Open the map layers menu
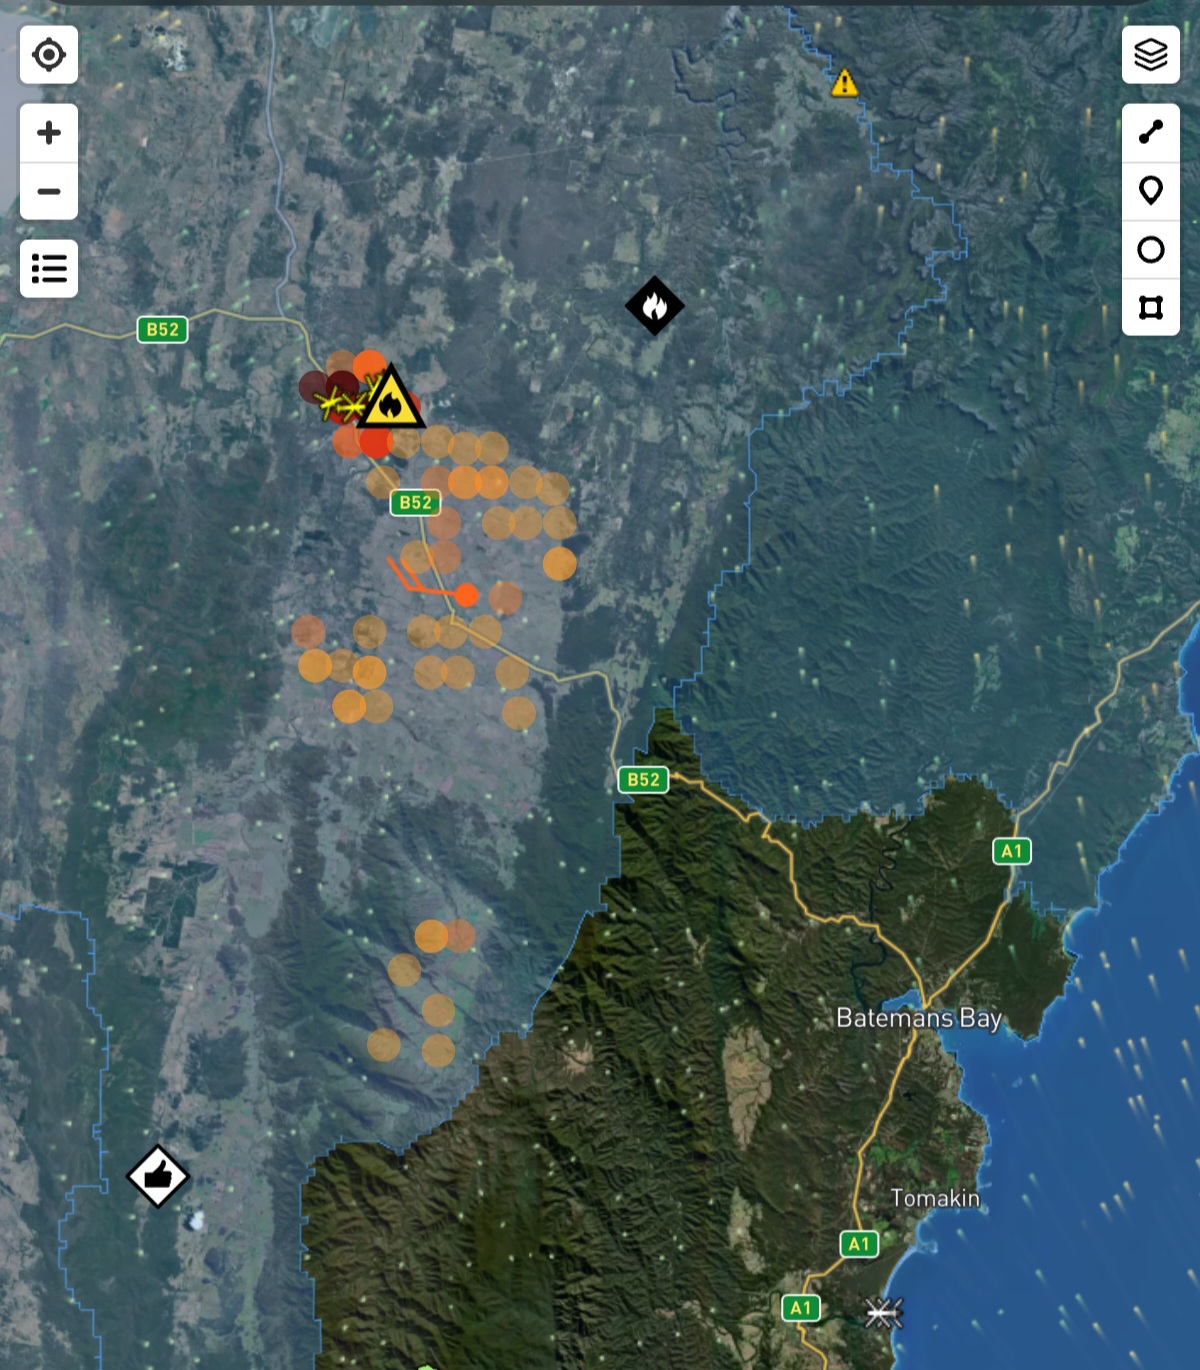Screen dimensions: 1200x1370 coord(1151,54)
